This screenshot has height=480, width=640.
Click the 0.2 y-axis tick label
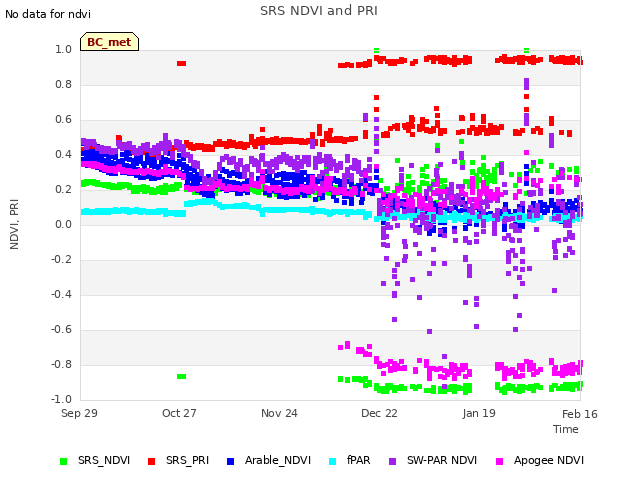coord(63,189)
